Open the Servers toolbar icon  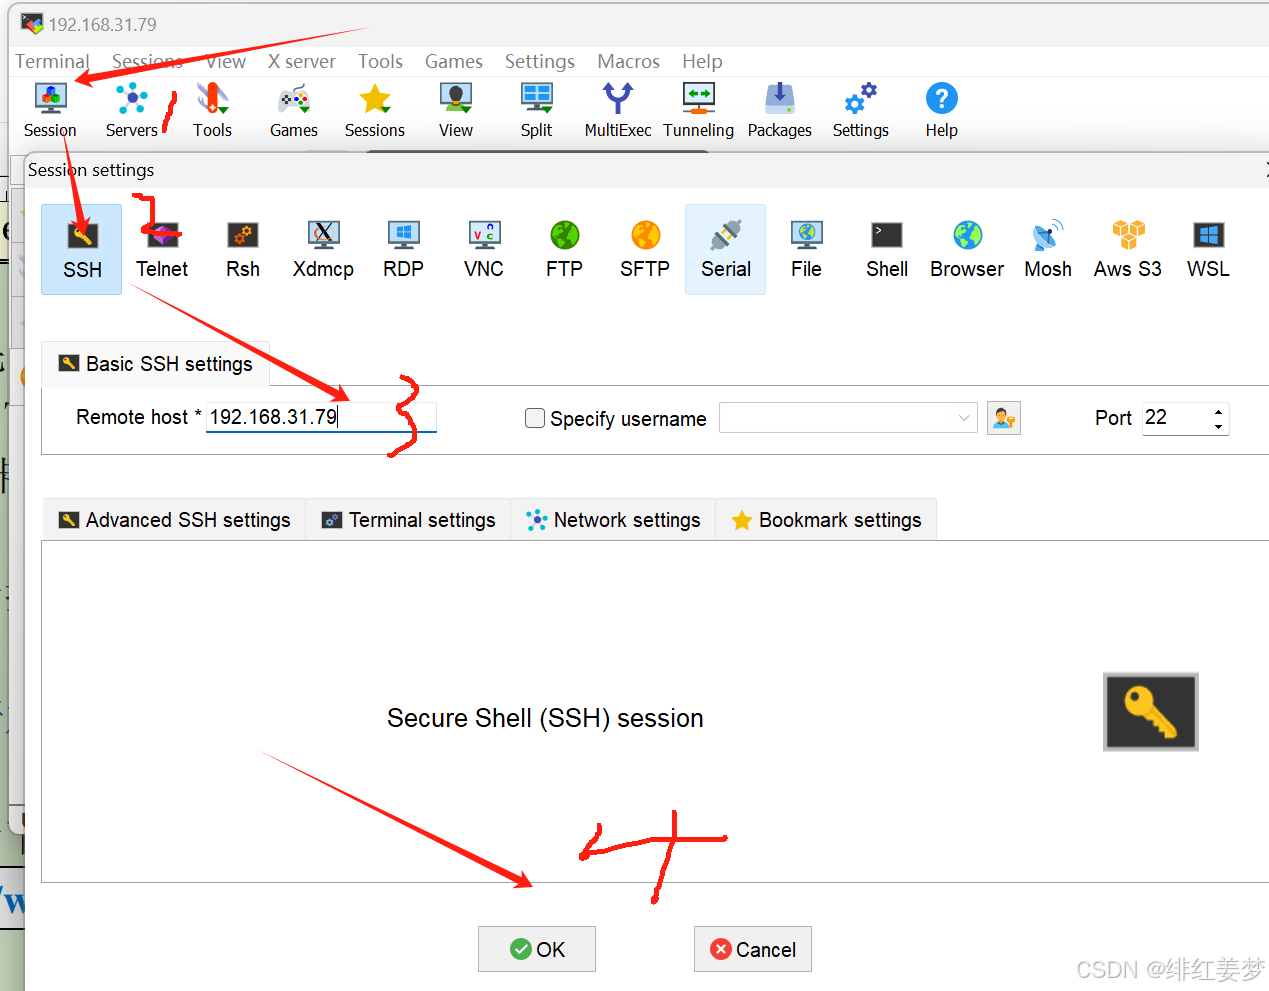coord(132,110)
